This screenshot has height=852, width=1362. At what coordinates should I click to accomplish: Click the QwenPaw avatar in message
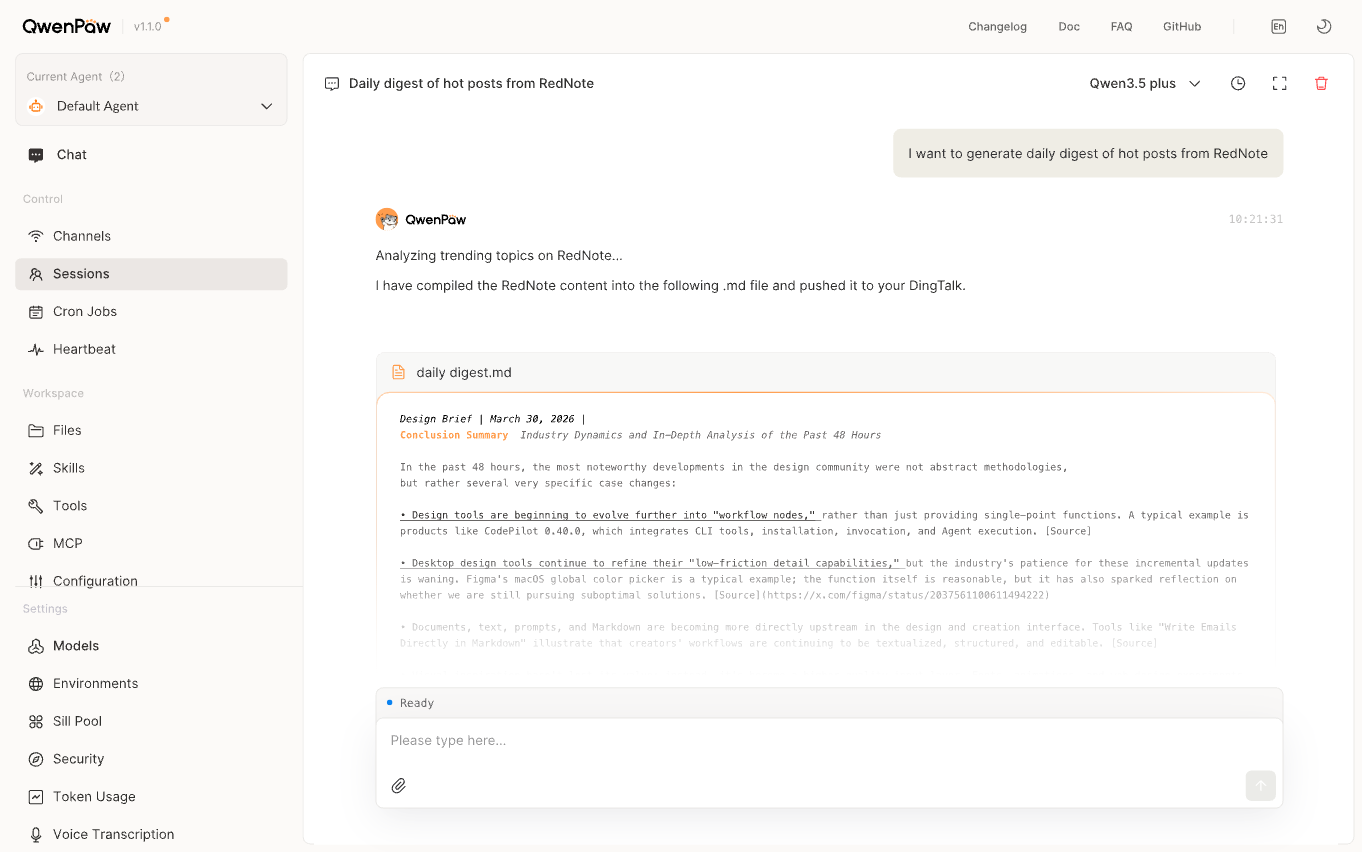coord(387,219)
